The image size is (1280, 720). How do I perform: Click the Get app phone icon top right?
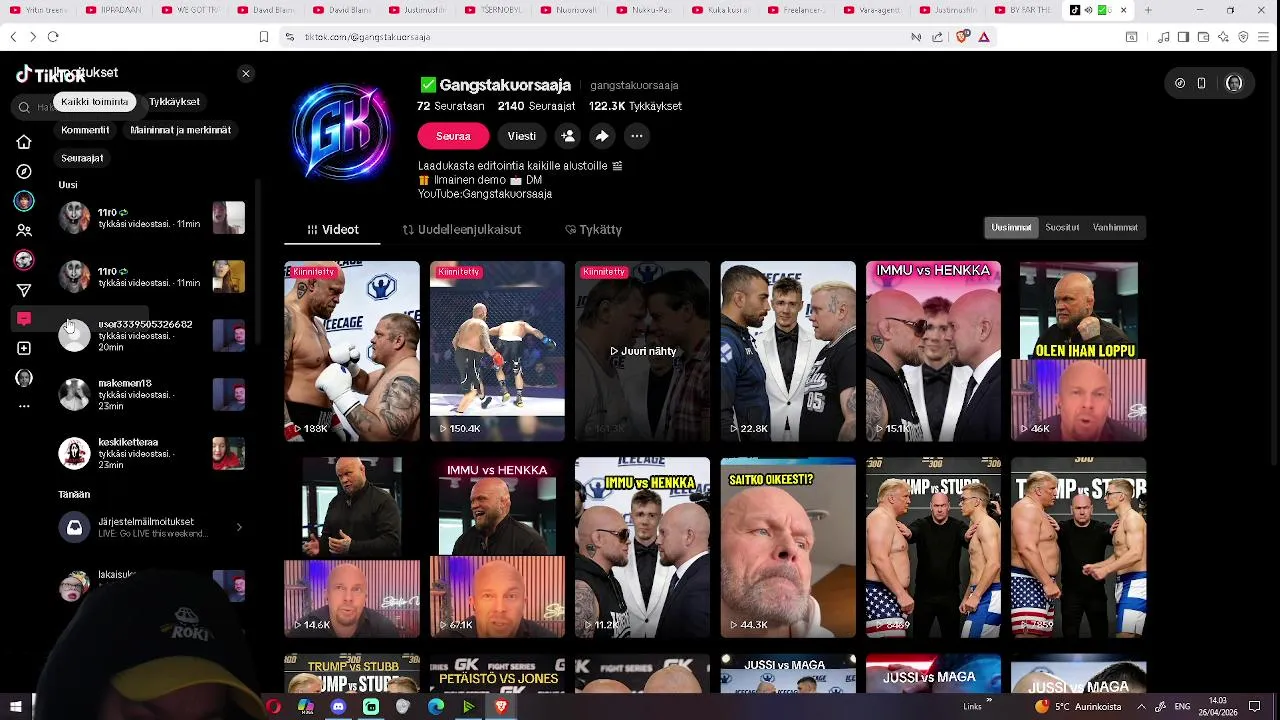pyautogui.click(x=1202, y=83)
